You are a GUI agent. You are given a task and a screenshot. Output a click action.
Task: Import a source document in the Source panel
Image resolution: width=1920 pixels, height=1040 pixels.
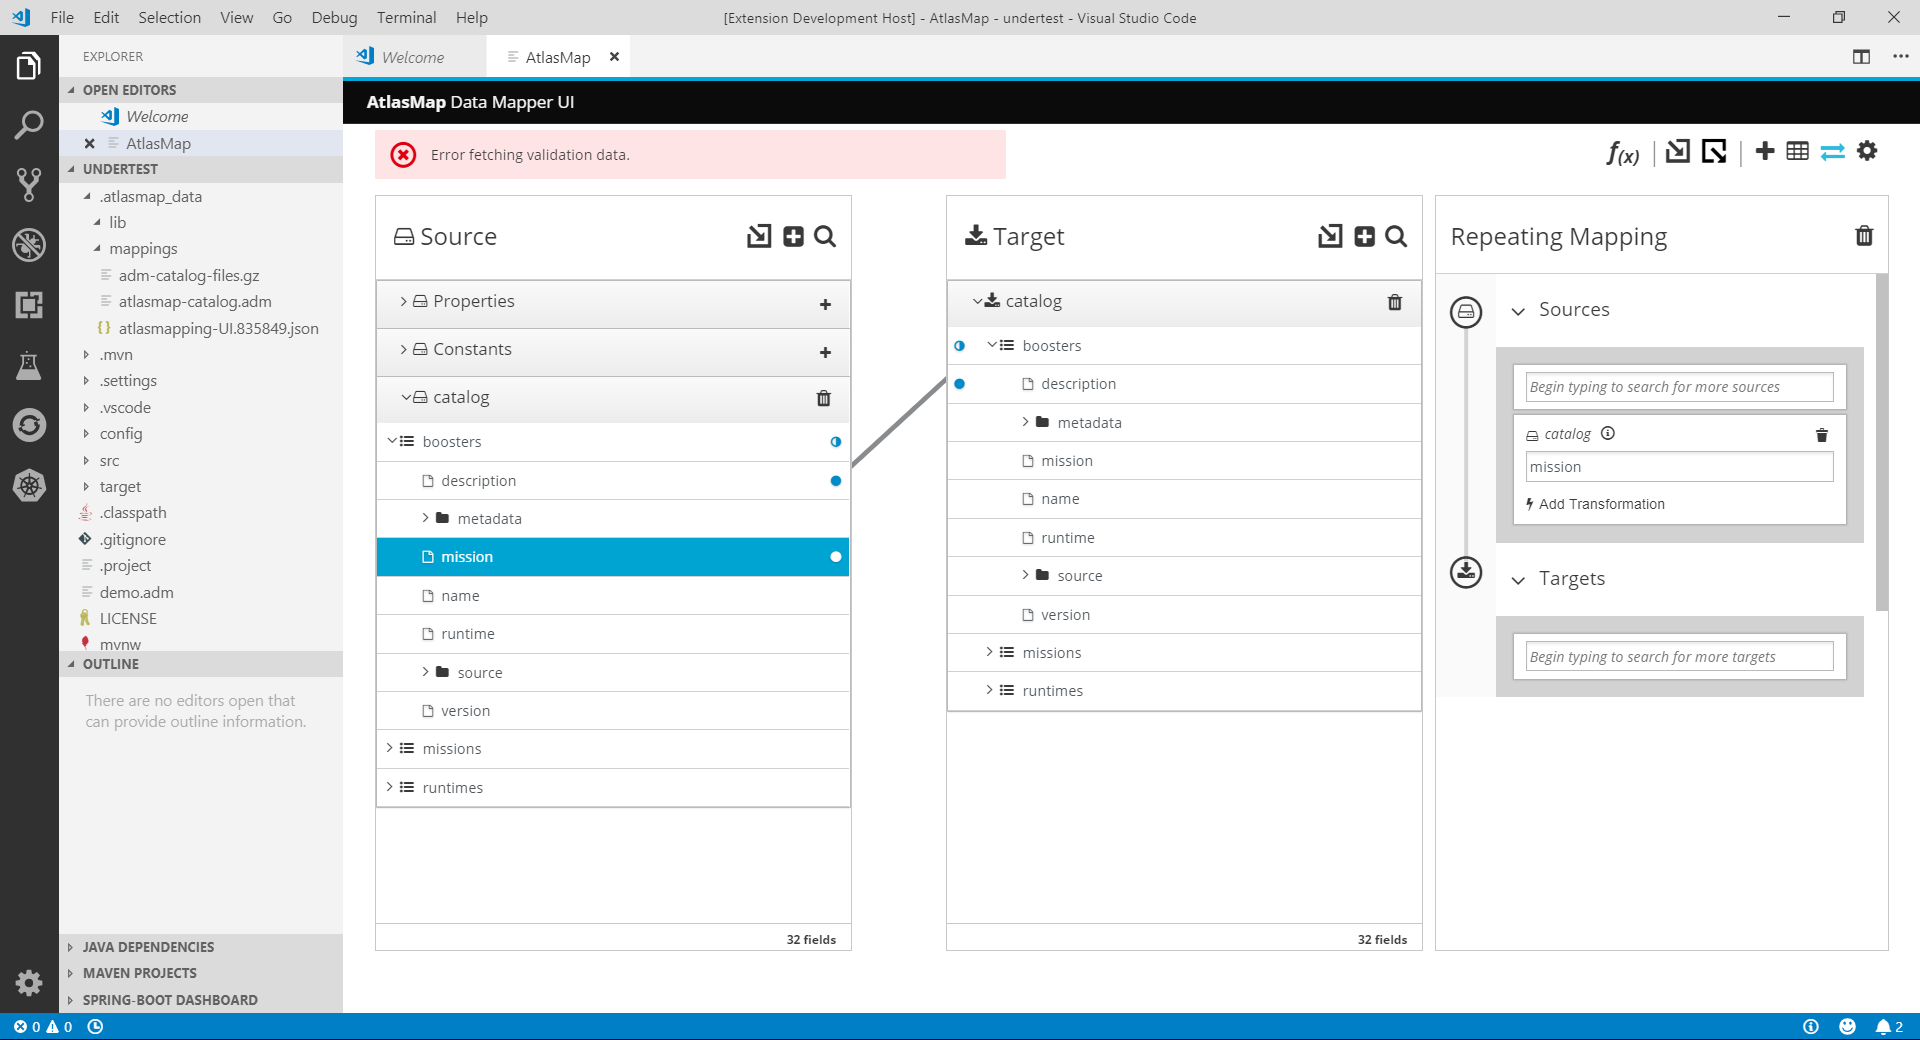[759, 236]
